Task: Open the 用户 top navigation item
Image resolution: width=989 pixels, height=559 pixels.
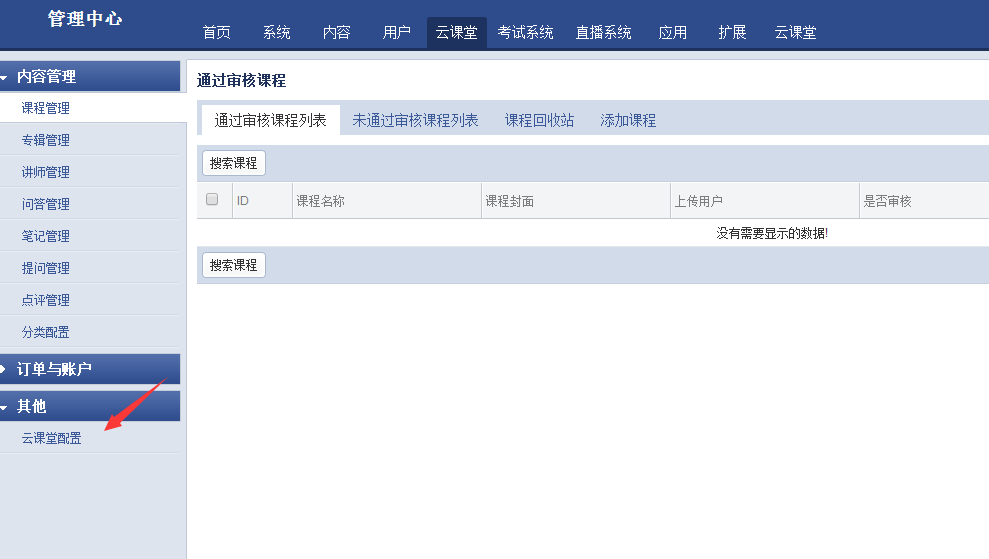Action: tap(396, 32)
